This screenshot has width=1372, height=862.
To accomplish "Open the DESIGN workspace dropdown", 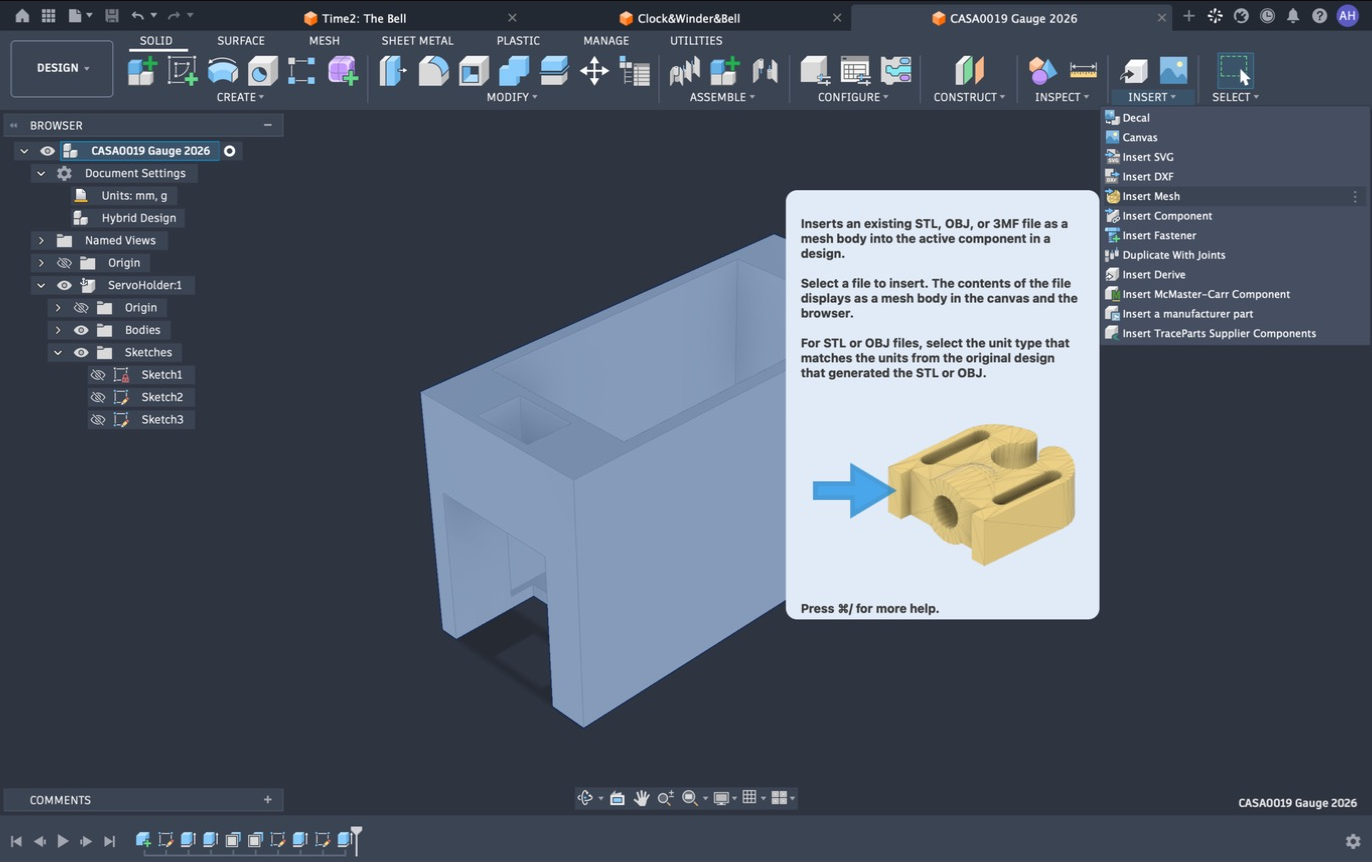I will pyautogui.click(x=62, y=68).
